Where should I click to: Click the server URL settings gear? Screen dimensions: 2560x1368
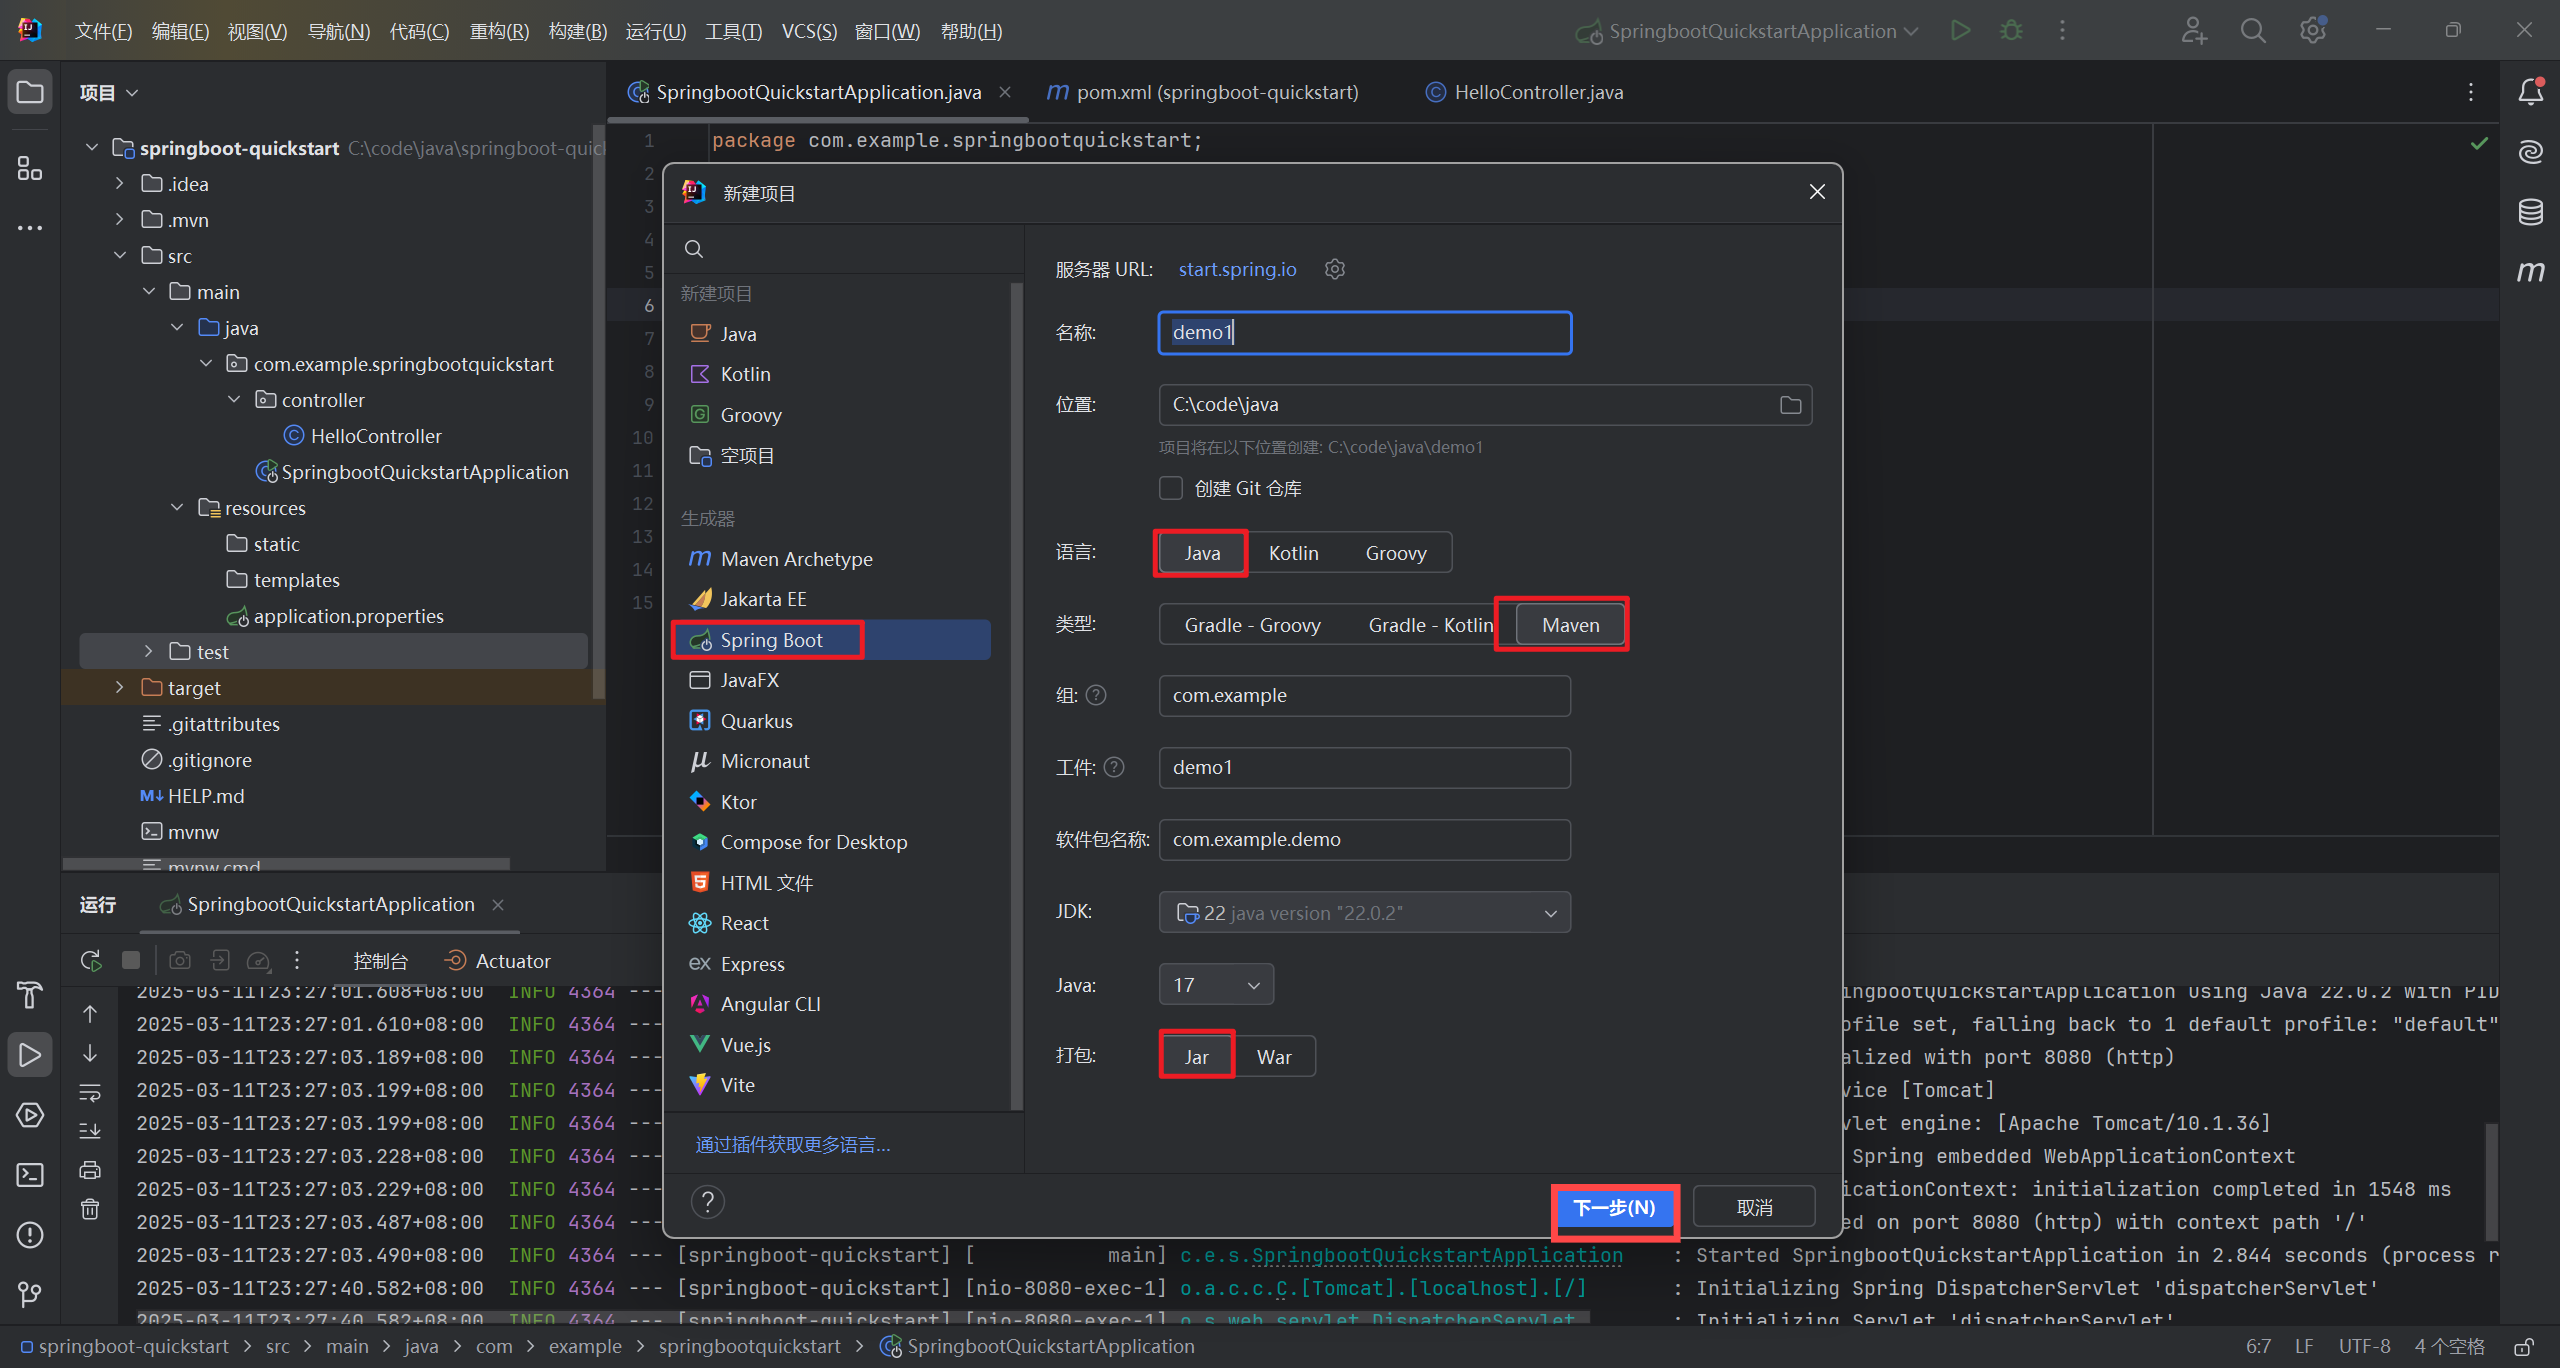pyautogui.click(x=1335, y=269)
